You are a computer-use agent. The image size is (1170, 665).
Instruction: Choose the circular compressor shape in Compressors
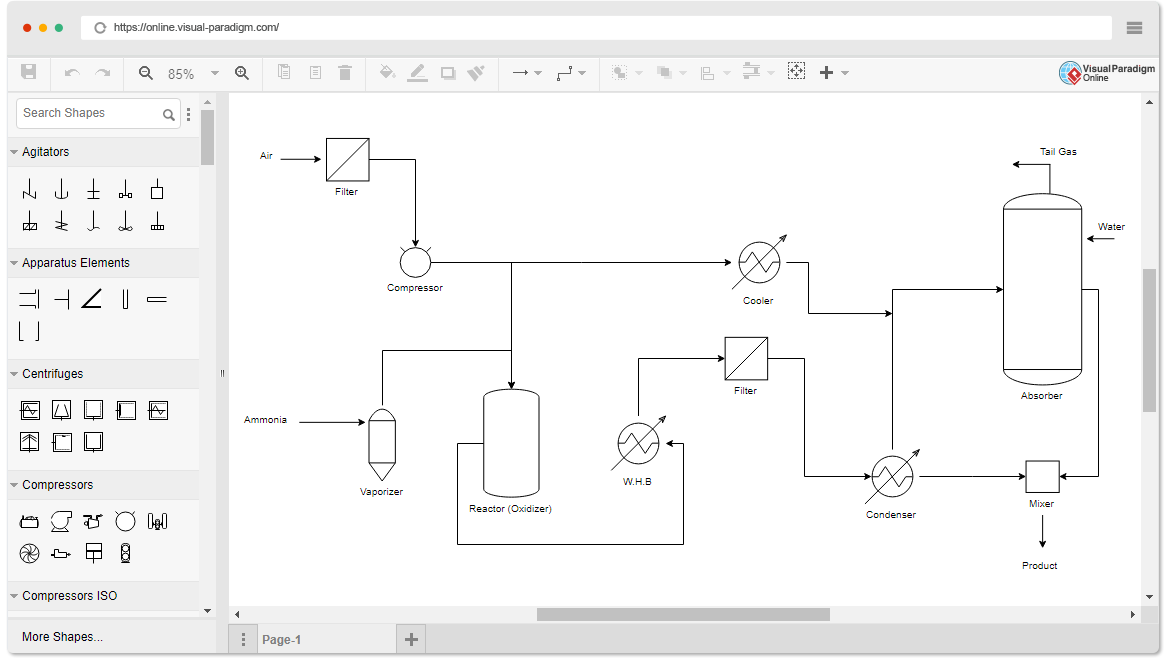(125, 521)
